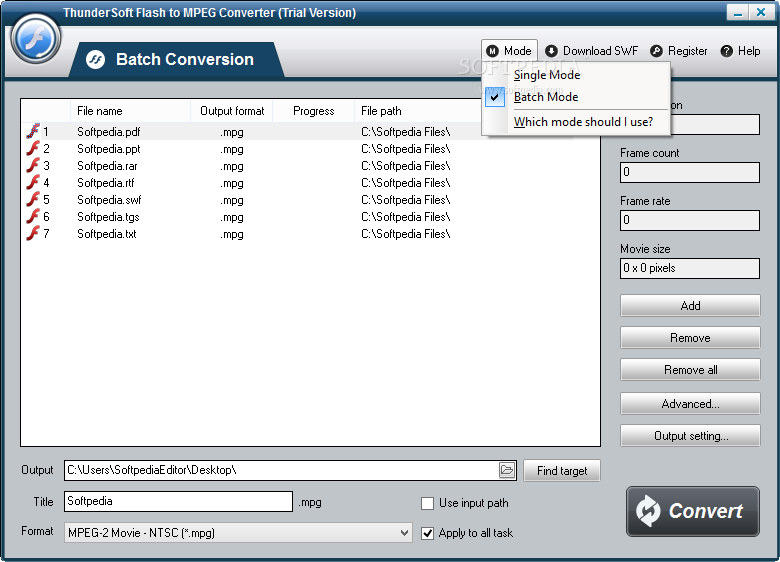Image resolution: width=780 pixels, height=562 pixels.
Task: Open the Mode menu
Action: 509,51
